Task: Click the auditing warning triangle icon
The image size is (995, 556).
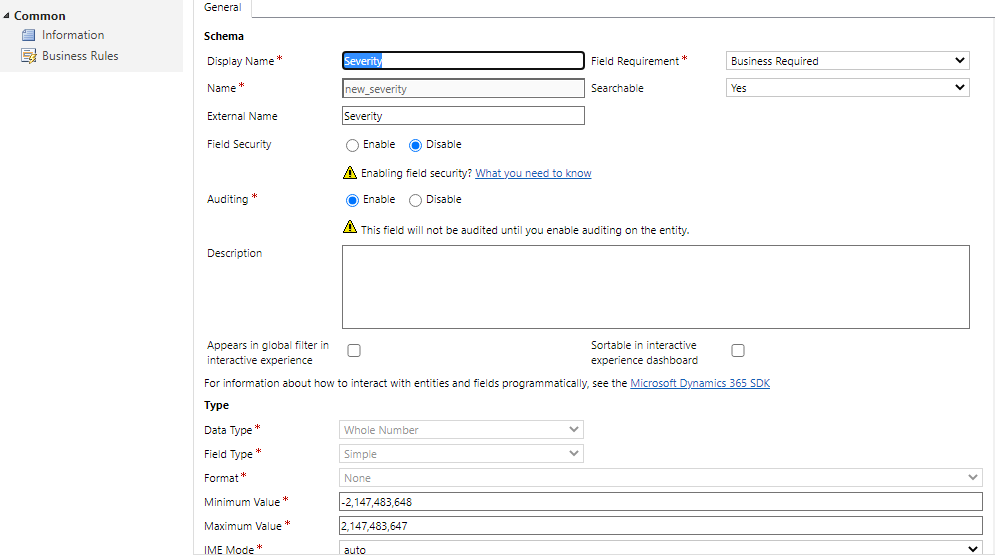Action: point(350,228)
